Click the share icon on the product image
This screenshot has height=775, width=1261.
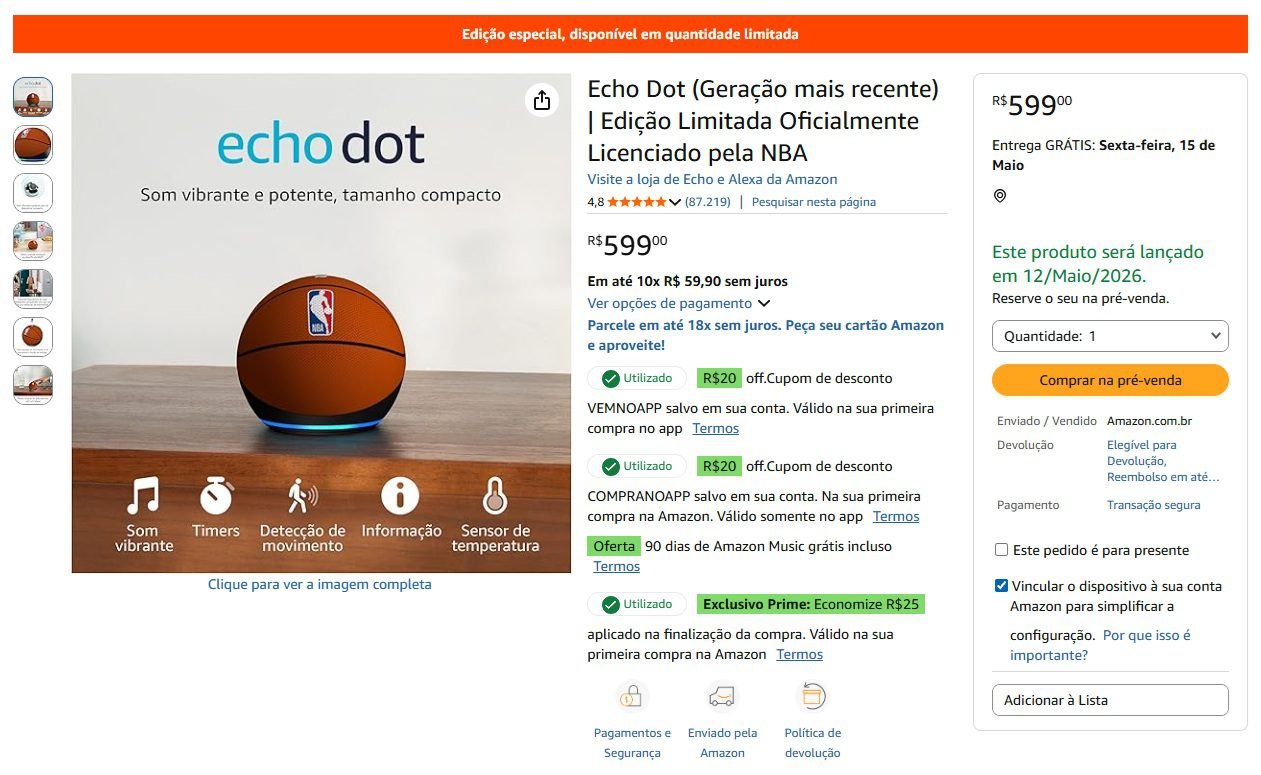(542, 100)
